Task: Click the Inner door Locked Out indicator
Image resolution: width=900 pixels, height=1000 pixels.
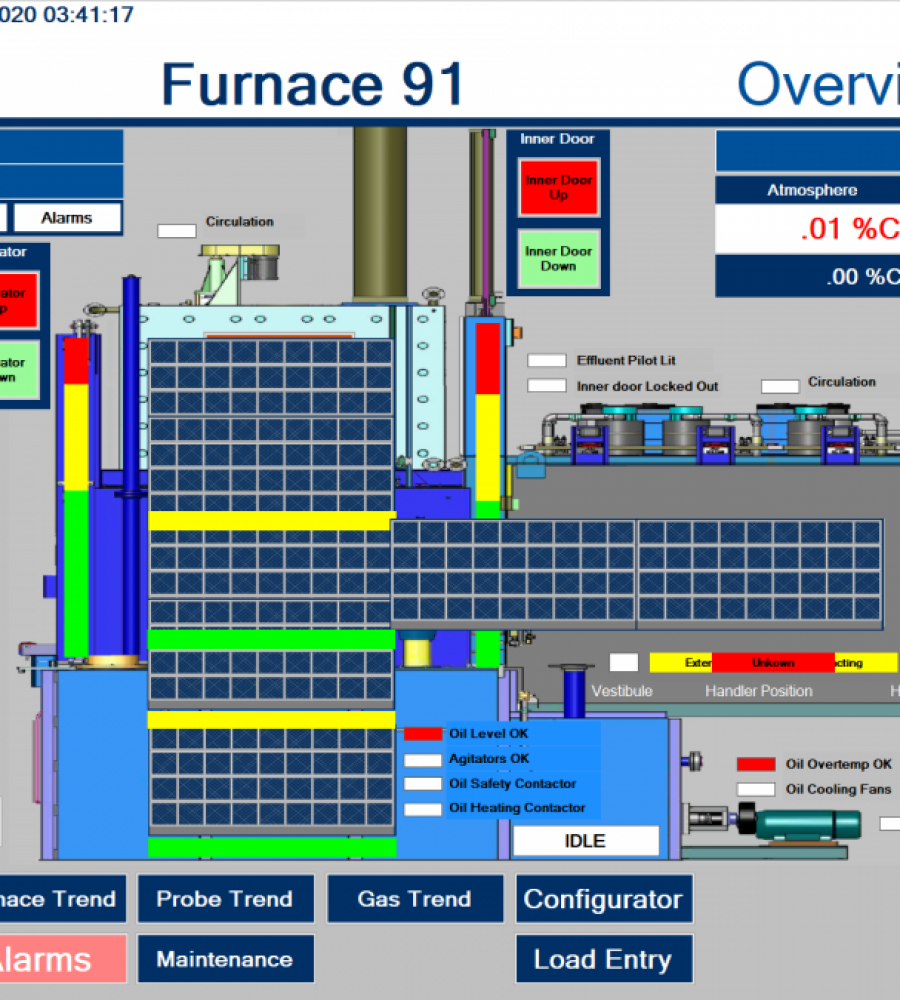Action: (547, 386)
